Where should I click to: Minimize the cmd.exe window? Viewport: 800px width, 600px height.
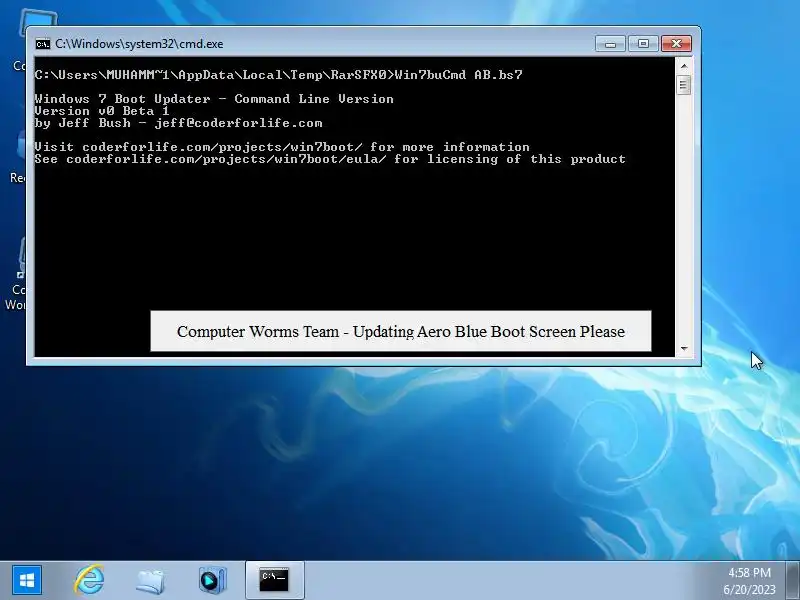pos(610,44)
